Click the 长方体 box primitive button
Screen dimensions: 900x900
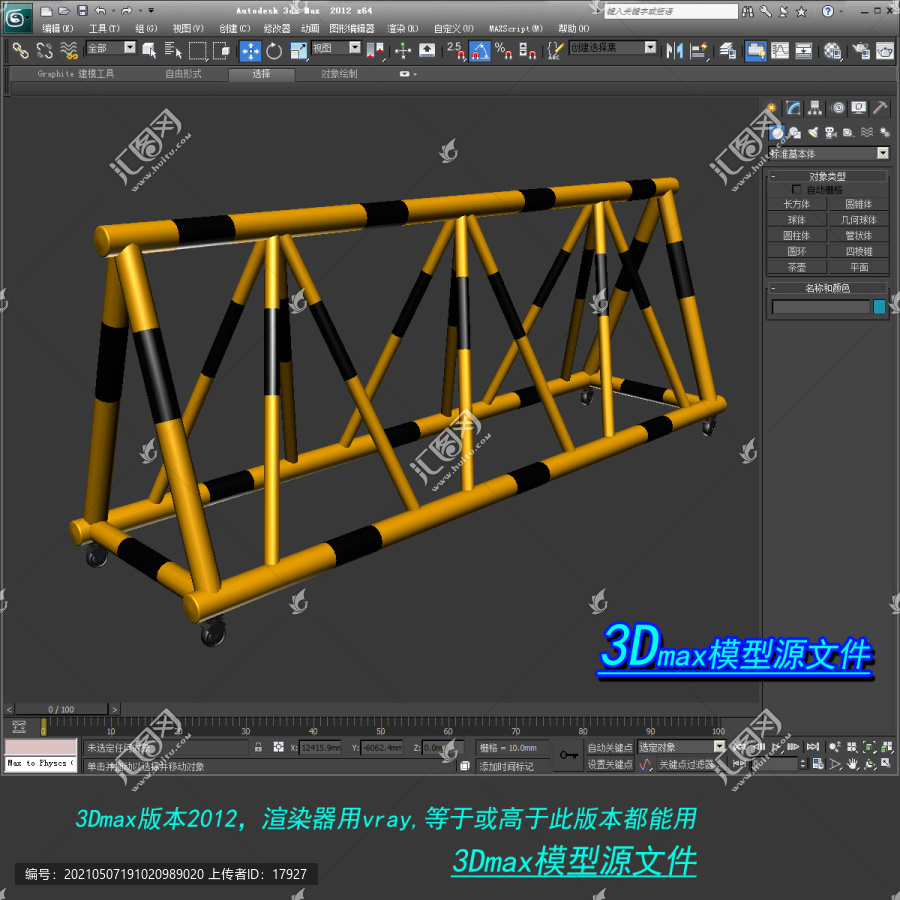[x=796, y=204]
